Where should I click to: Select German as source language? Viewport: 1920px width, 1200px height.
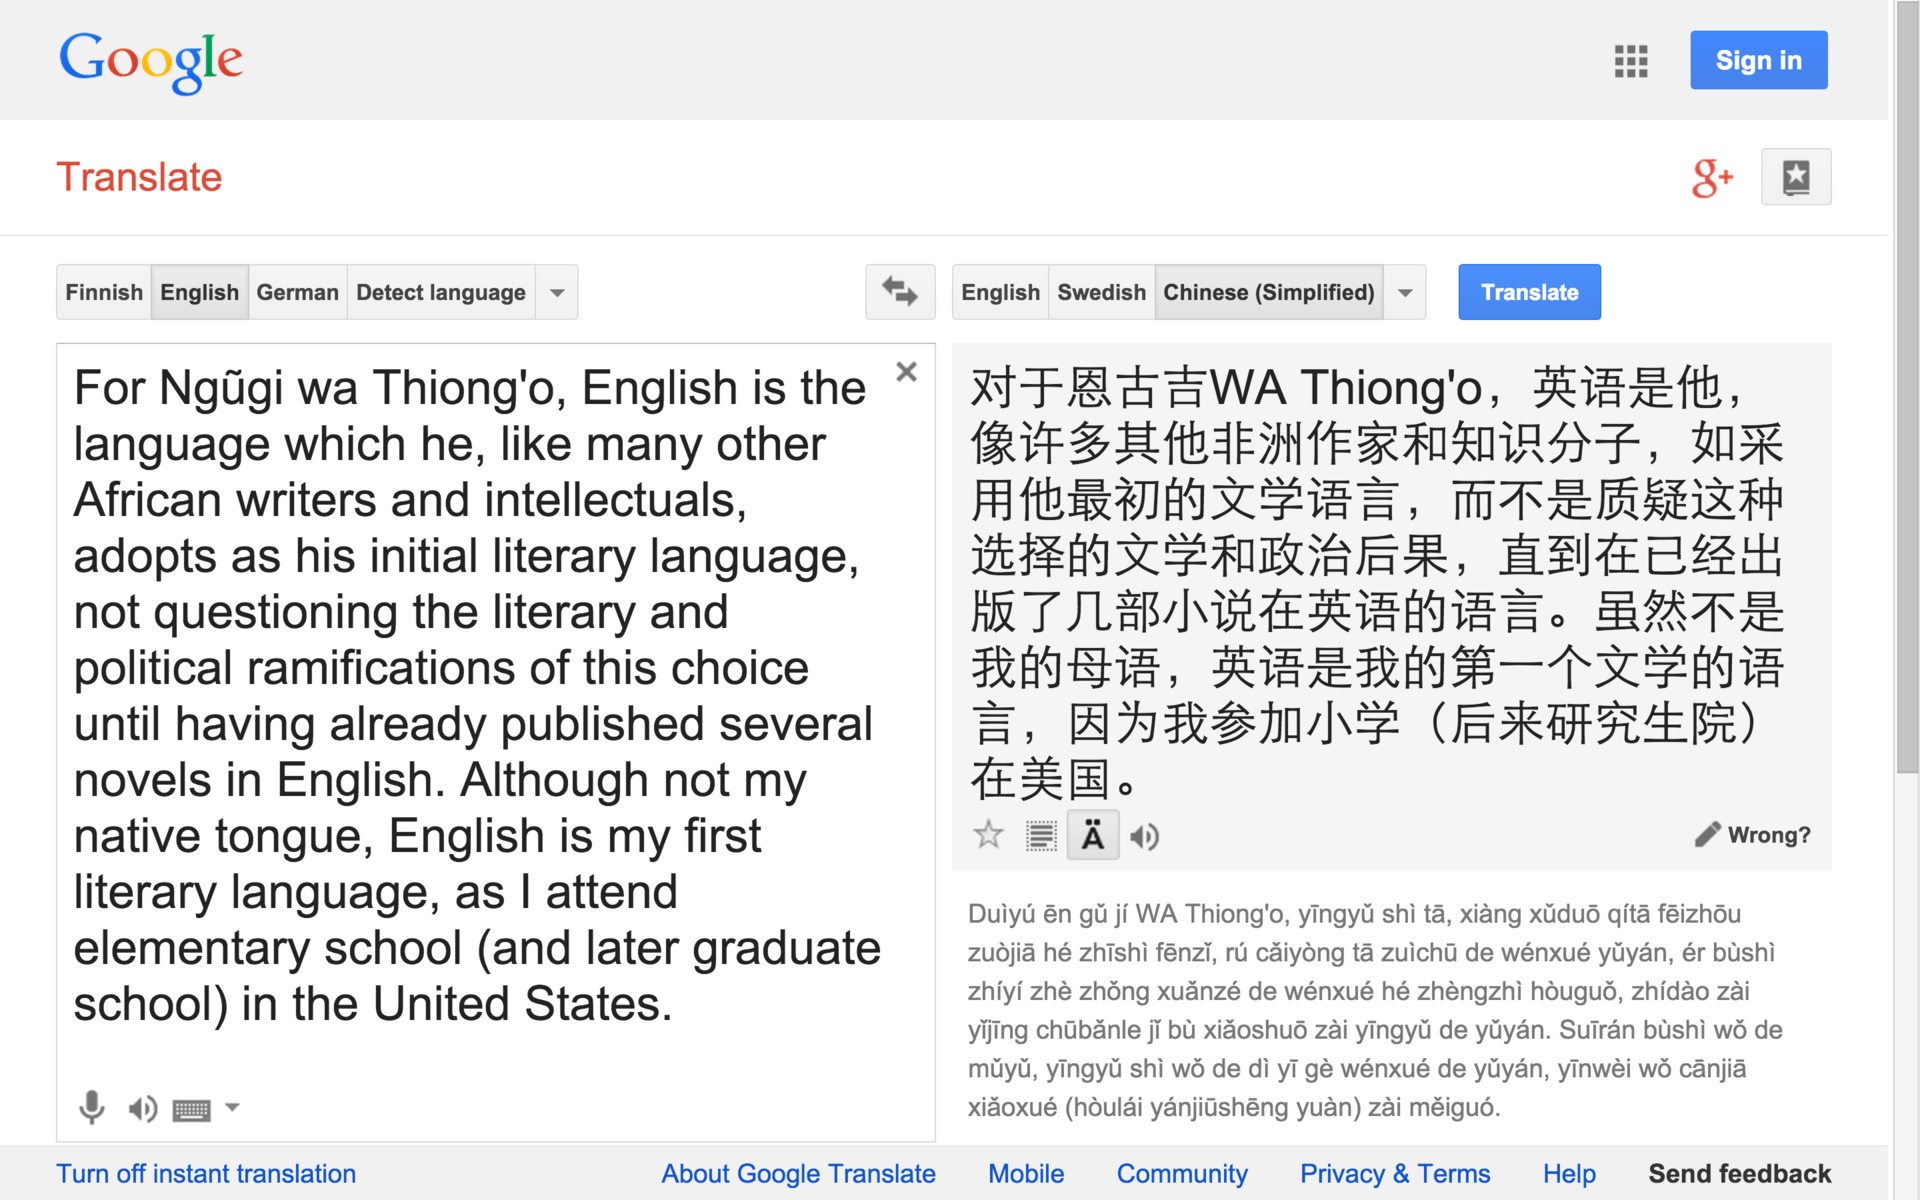click(297, 293)
